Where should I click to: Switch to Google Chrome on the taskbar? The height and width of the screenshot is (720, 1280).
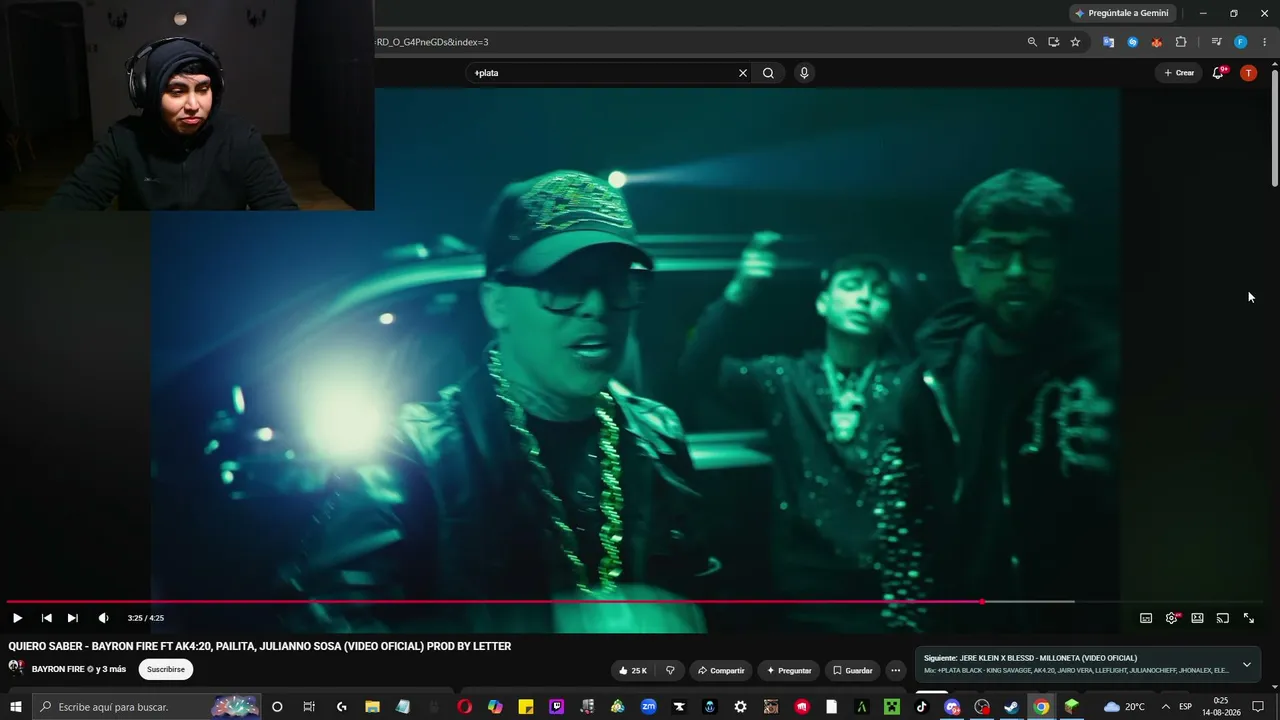(x=1041, y=707)
